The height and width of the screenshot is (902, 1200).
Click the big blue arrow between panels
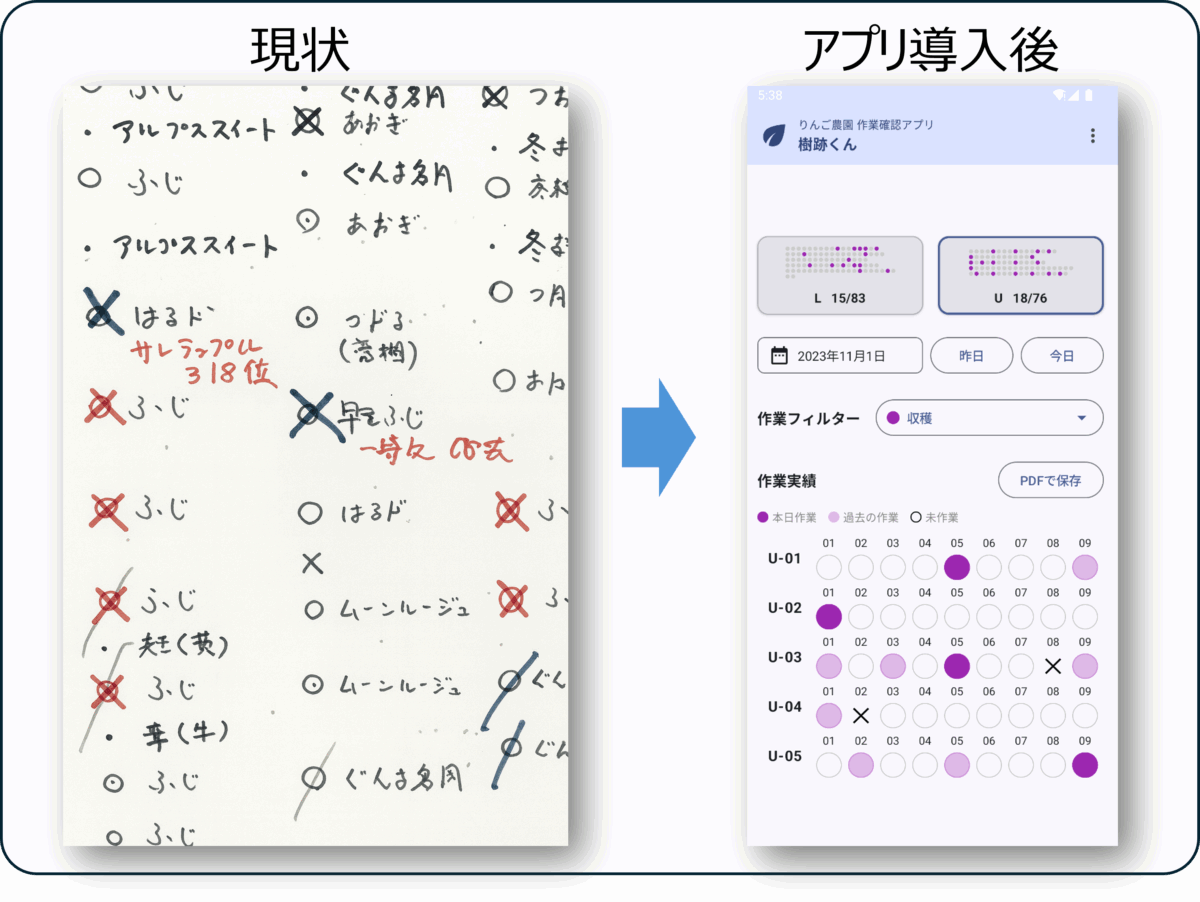click(x=658, y=437)
